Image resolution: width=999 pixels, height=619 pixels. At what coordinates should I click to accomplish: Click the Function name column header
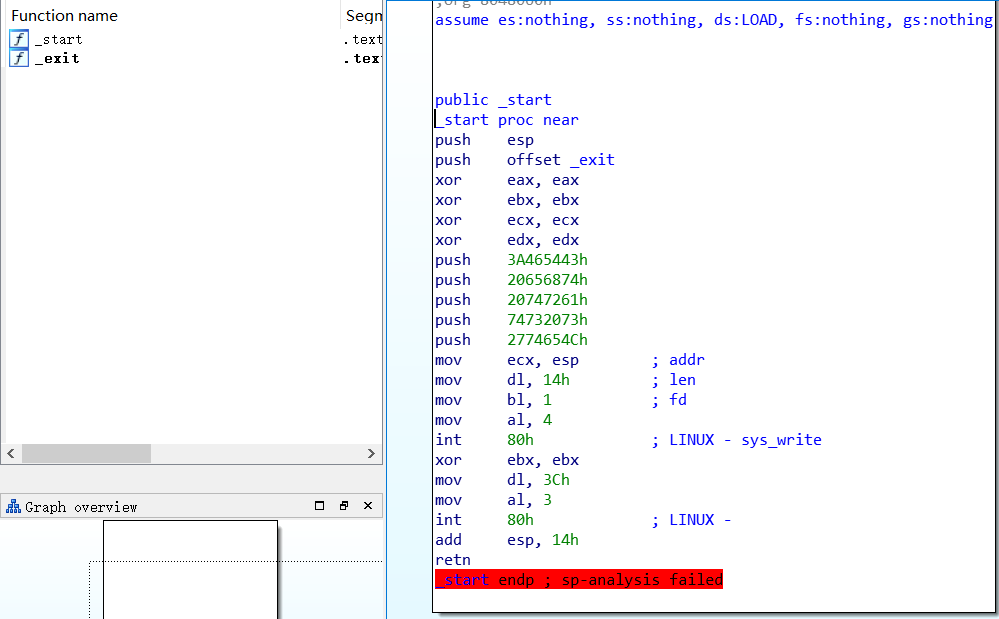coord(64,16)
